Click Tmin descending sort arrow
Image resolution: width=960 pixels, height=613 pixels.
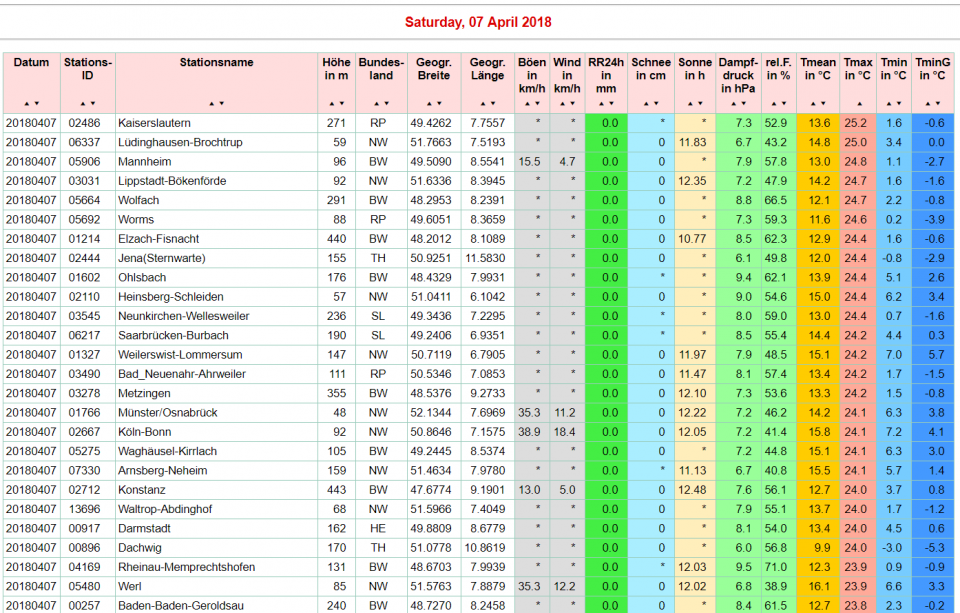tap(899, 103)
